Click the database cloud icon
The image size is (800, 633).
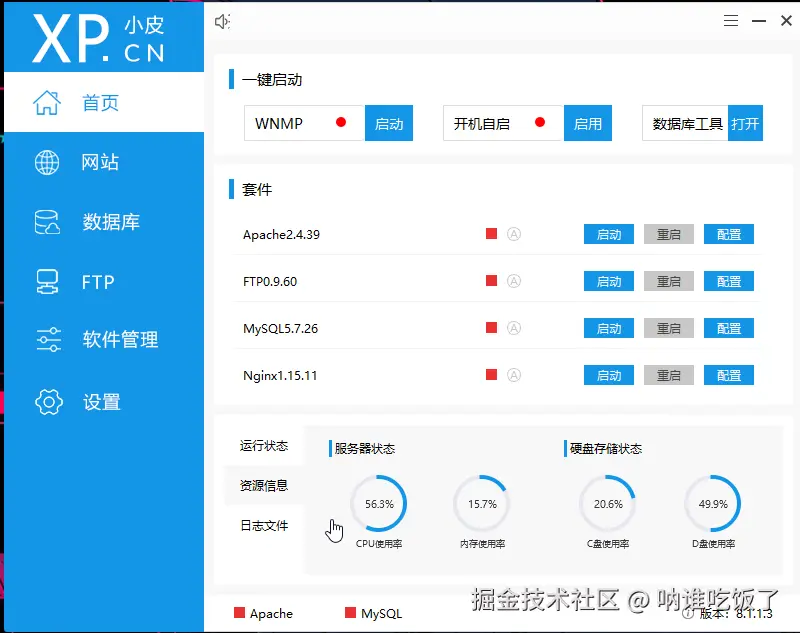pyautogui.click(x=47, y=222)
